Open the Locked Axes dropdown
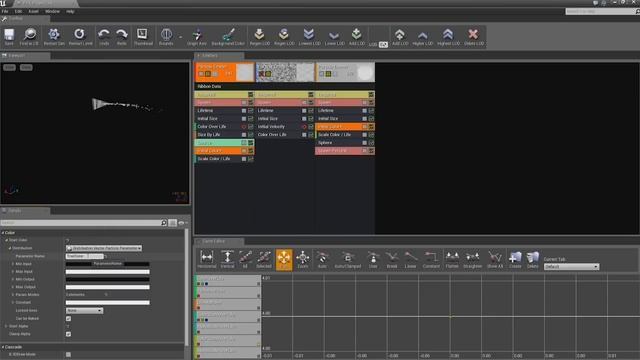The image size is (640, 360). coord(84,311)
